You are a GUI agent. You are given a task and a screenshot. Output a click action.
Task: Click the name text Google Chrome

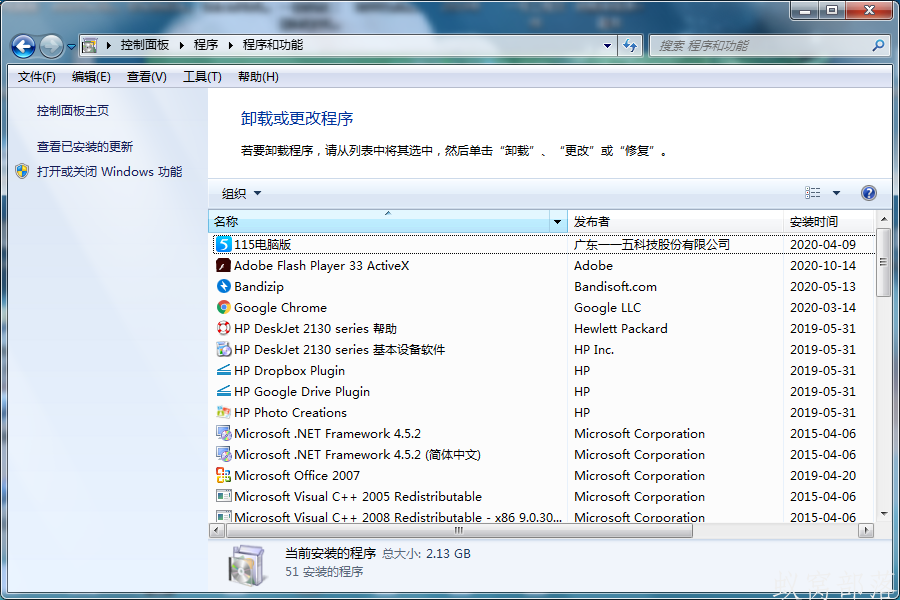click(x=280, y=308)
